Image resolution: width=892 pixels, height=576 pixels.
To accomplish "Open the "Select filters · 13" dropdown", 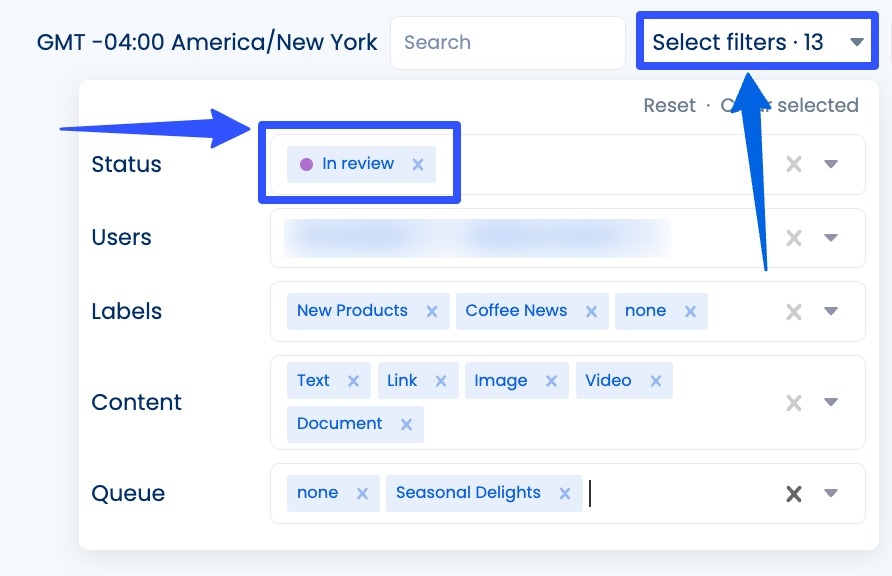I will (x=755, y=42).
